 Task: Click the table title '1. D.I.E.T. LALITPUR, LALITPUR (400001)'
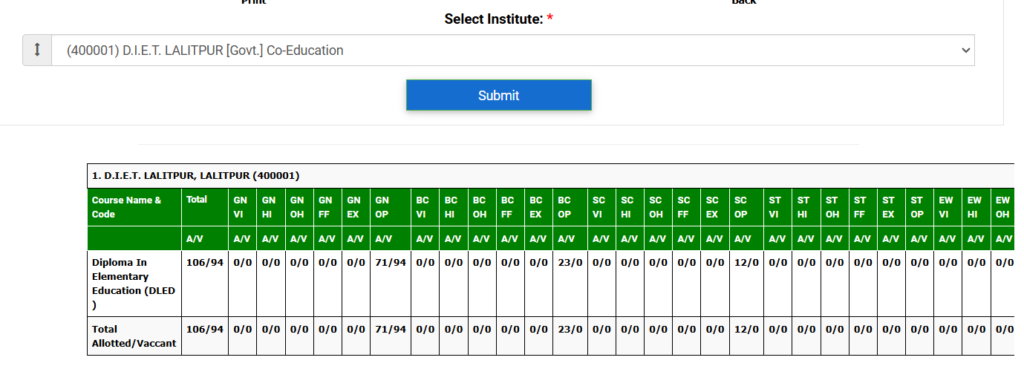pos(195,176)
